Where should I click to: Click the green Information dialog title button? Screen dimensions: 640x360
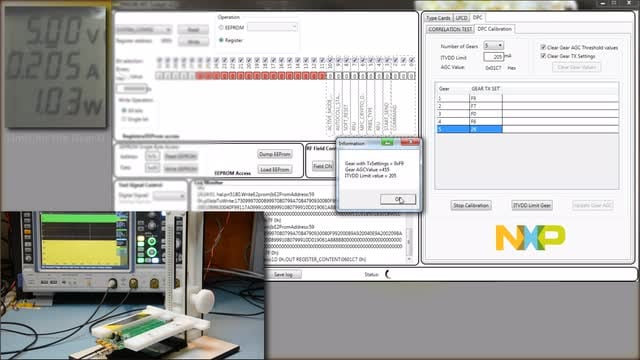click(x=387, y=142)
